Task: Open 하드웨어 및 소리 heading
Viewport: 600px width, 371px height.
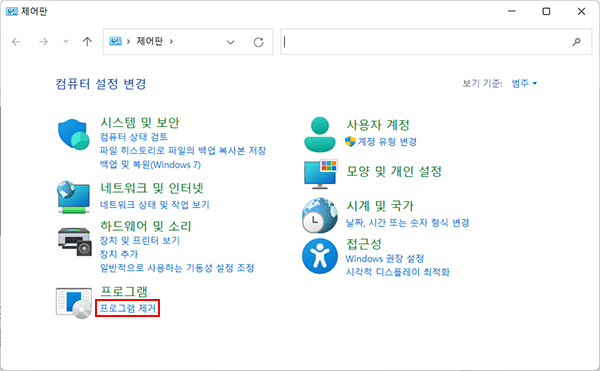Action: pos(145,226)
